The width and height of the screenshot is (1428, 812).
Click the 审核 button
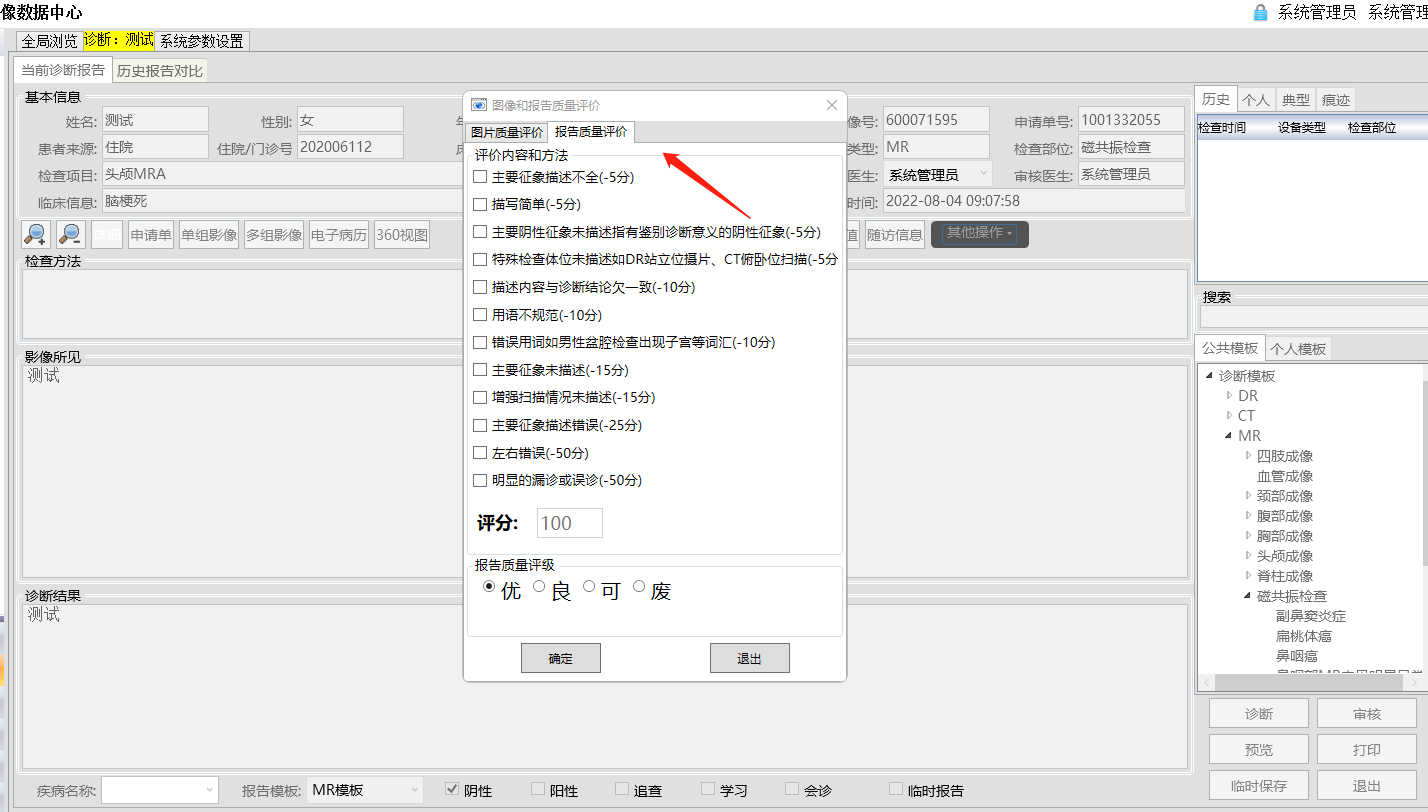pos(1367,713)
